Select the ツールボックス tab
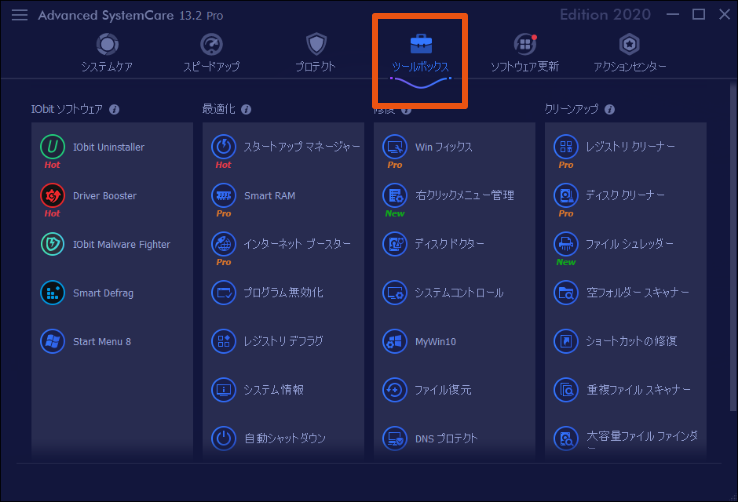The height and width of the screenshot is (502, 738). (420, 54)
